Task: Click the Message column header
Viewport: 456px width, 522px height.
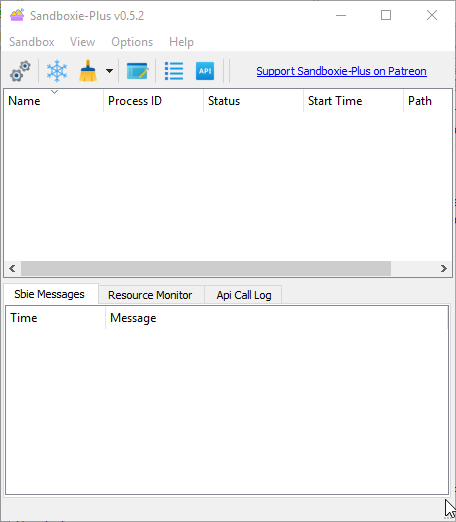Action: coord(277,318)
